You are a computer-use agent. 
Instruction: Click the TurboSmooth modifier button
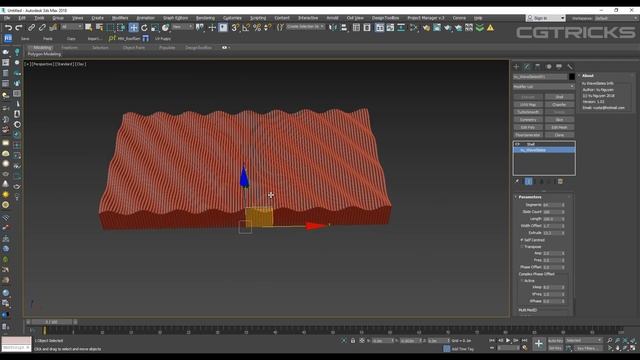528,112
